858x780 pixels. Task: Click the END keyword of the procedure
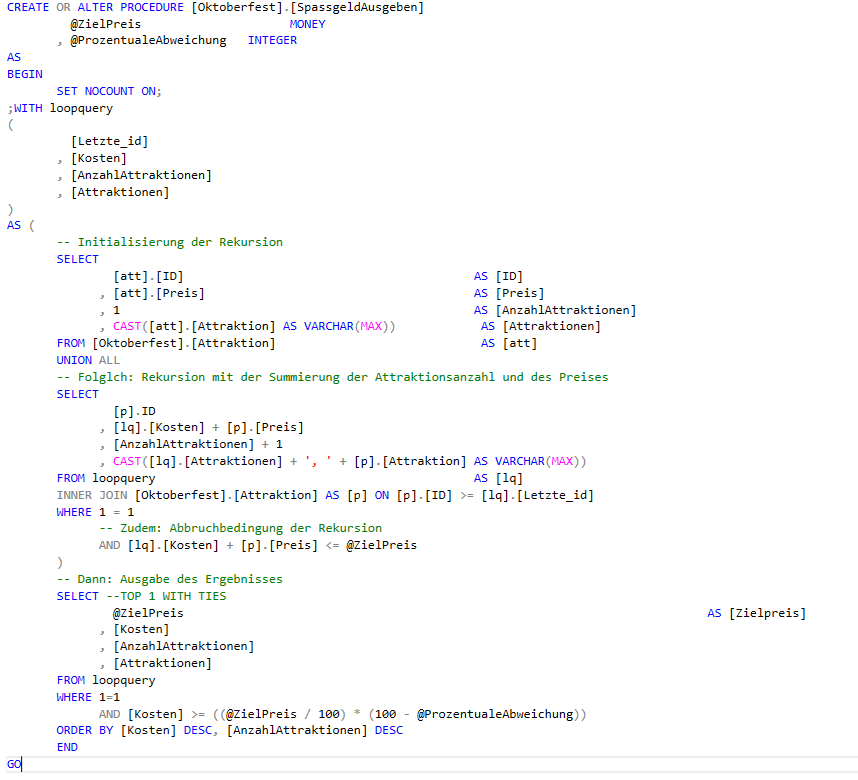point(66,746)
